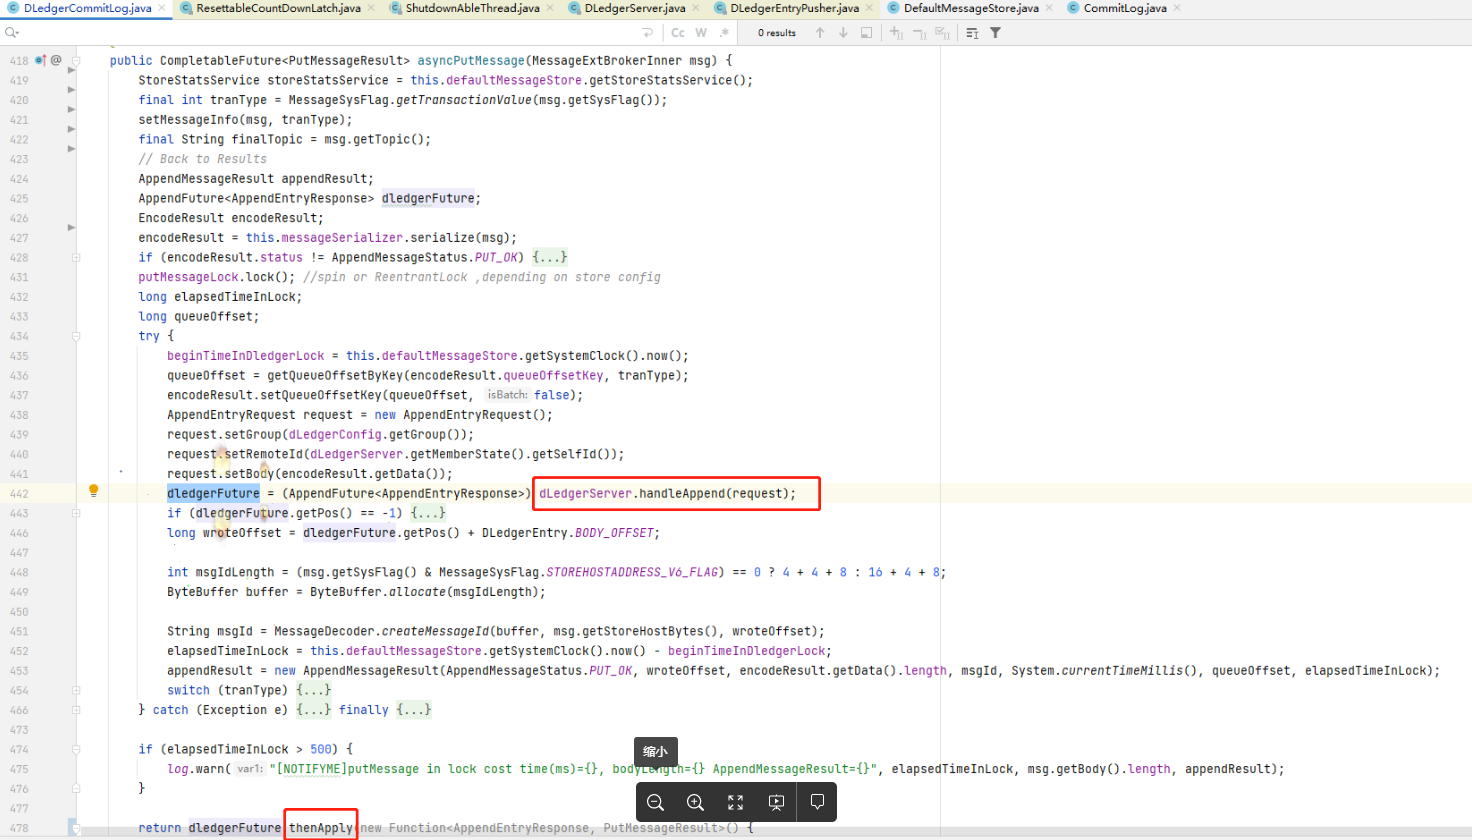Go to next result with the down arrow

point(842,32)
